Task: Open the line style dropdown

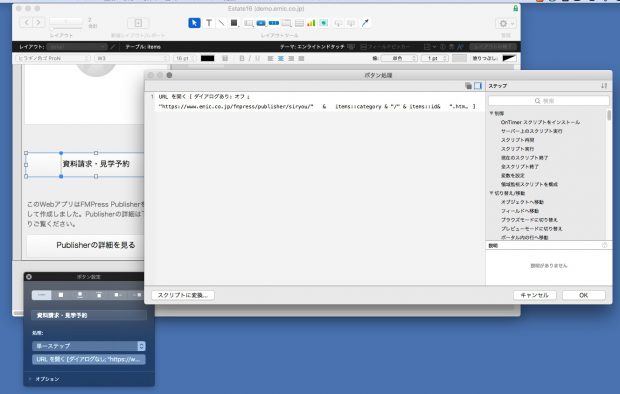Action: tap(399, 58)
